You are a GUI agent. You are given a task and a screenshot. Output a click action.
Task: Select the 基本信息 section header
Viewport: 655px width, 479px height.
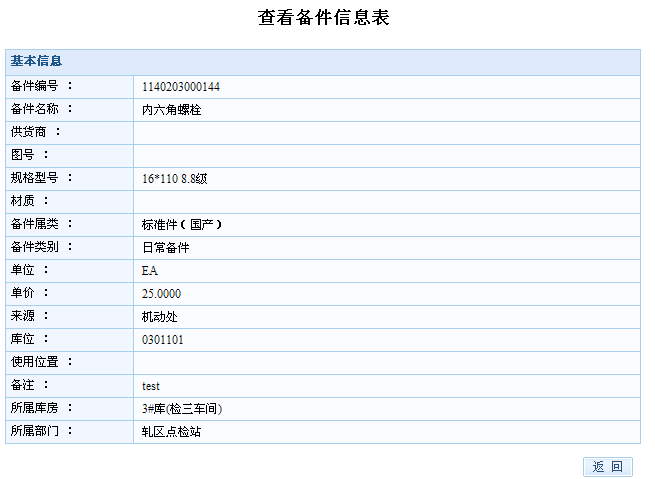(36, 61)
